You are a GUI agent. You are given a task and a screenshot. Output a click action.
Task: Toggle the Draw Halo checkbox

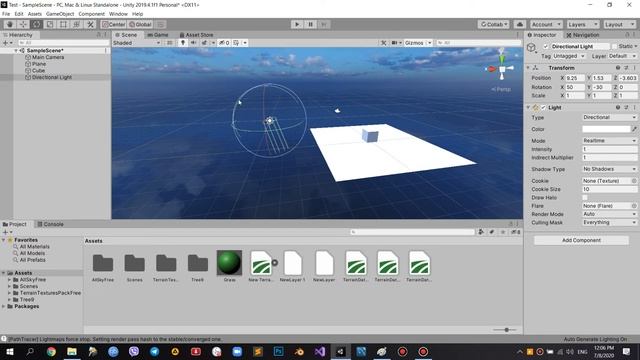coord(585,198)
